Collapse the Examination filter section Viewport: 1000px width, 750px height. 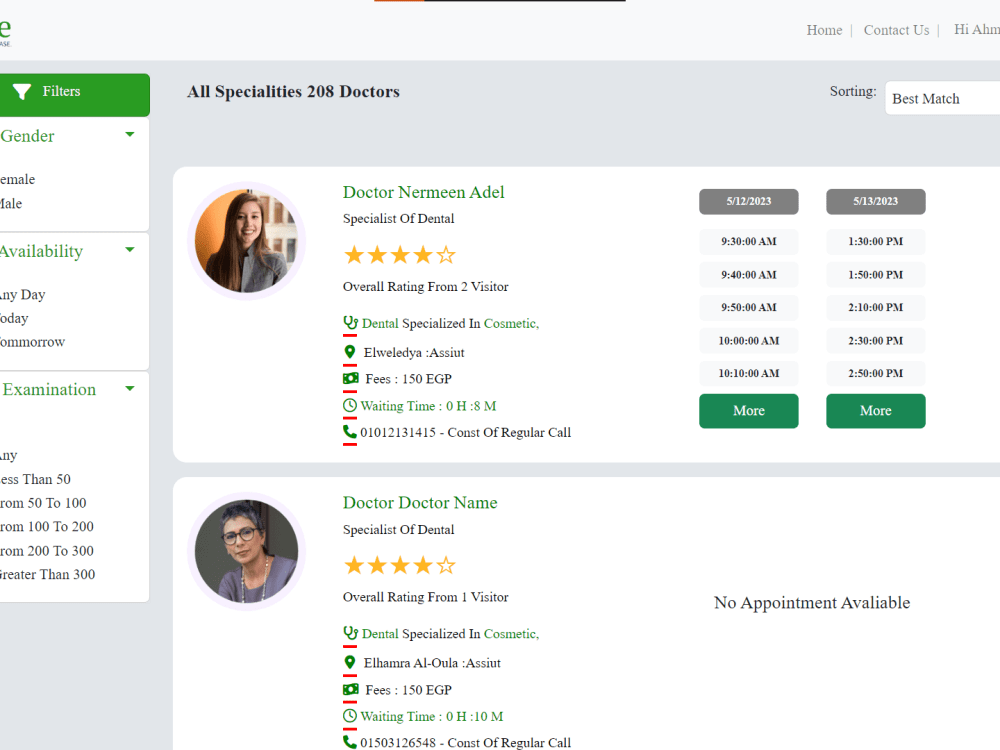pyautogui.click(x=130, y=388)
